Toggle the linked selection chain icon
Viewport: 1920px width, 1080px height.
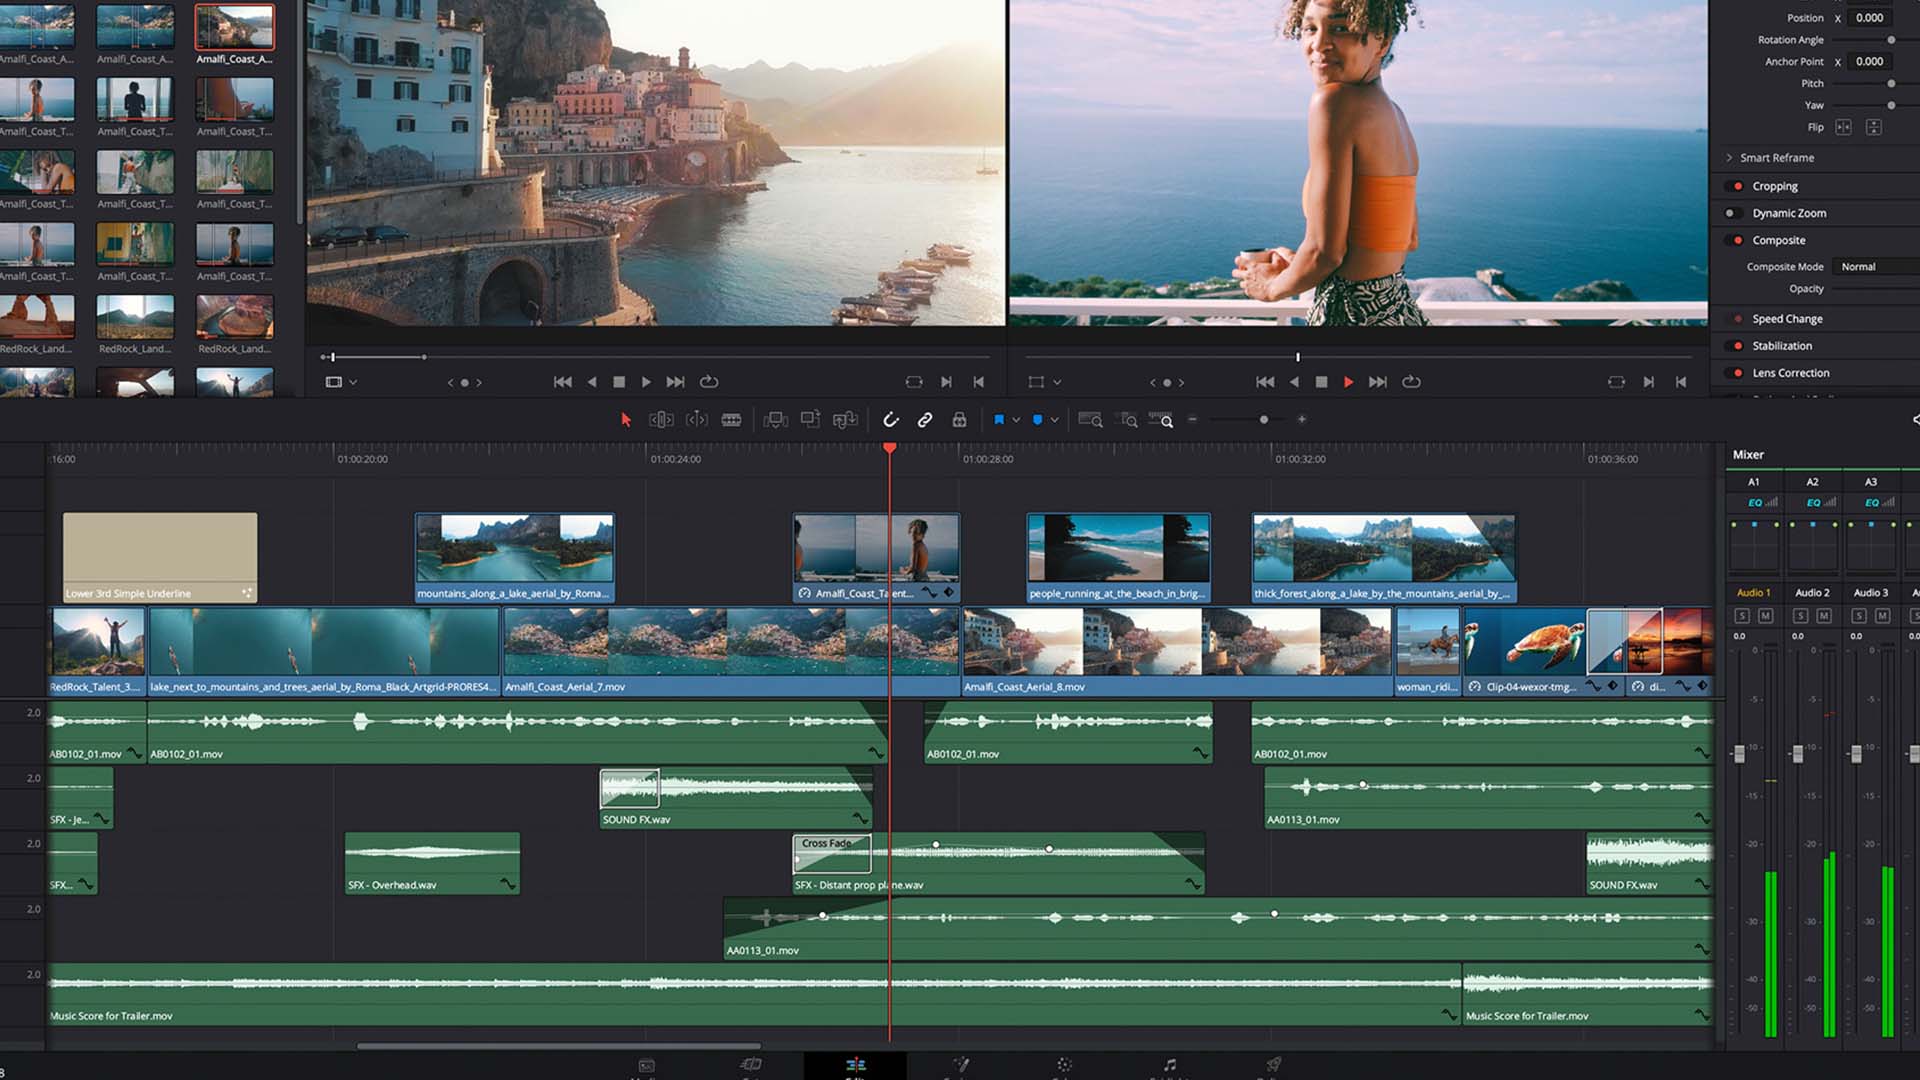pos(925,420)
